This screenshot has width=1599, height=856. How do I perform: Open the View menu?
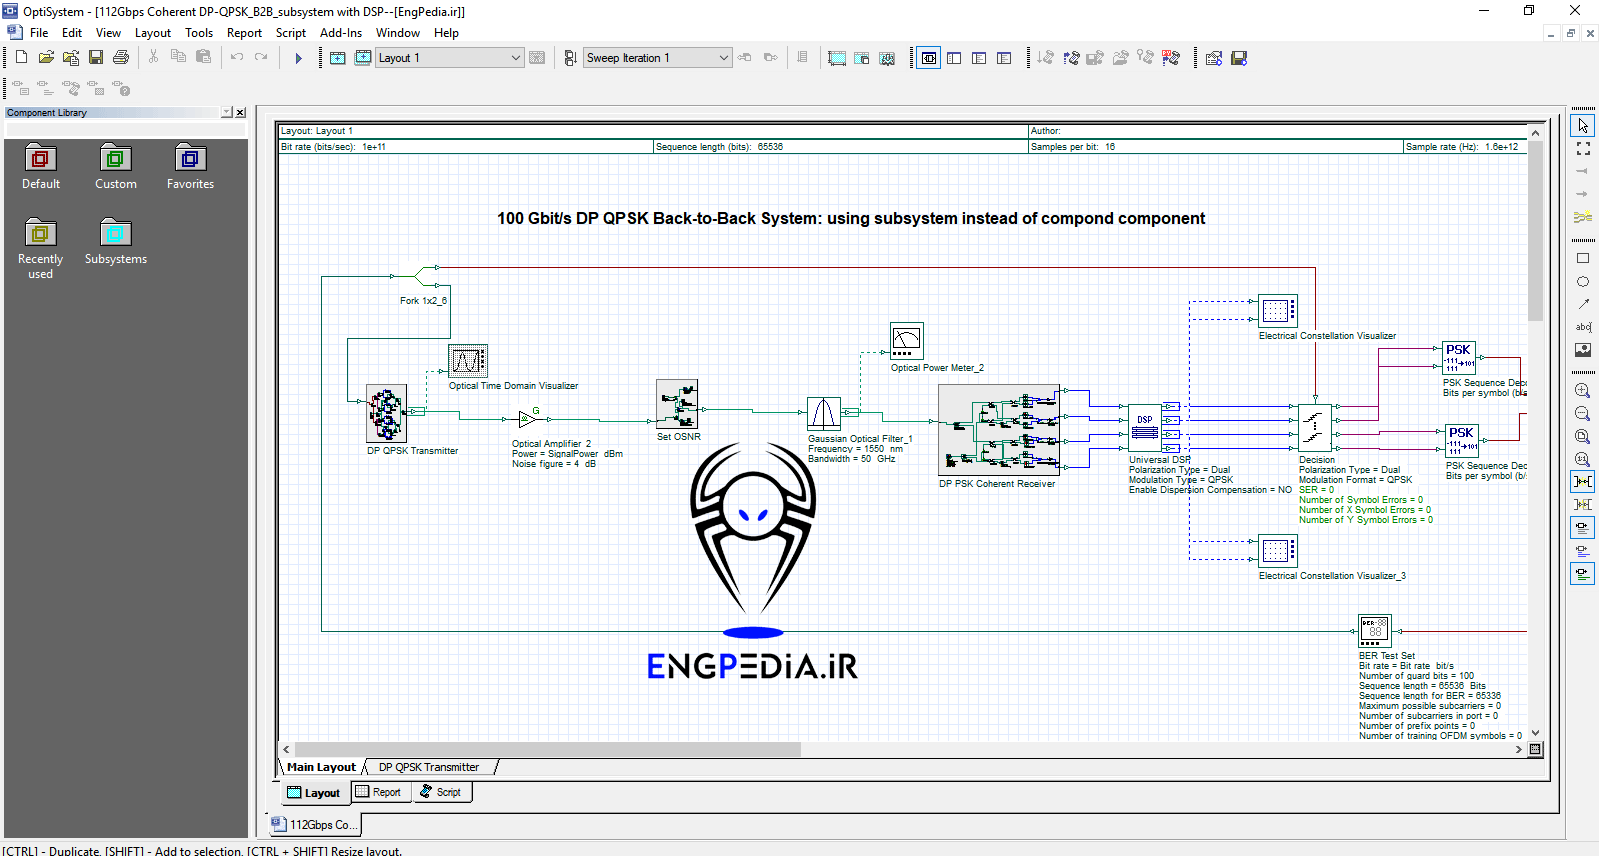[x=108, y=33]
